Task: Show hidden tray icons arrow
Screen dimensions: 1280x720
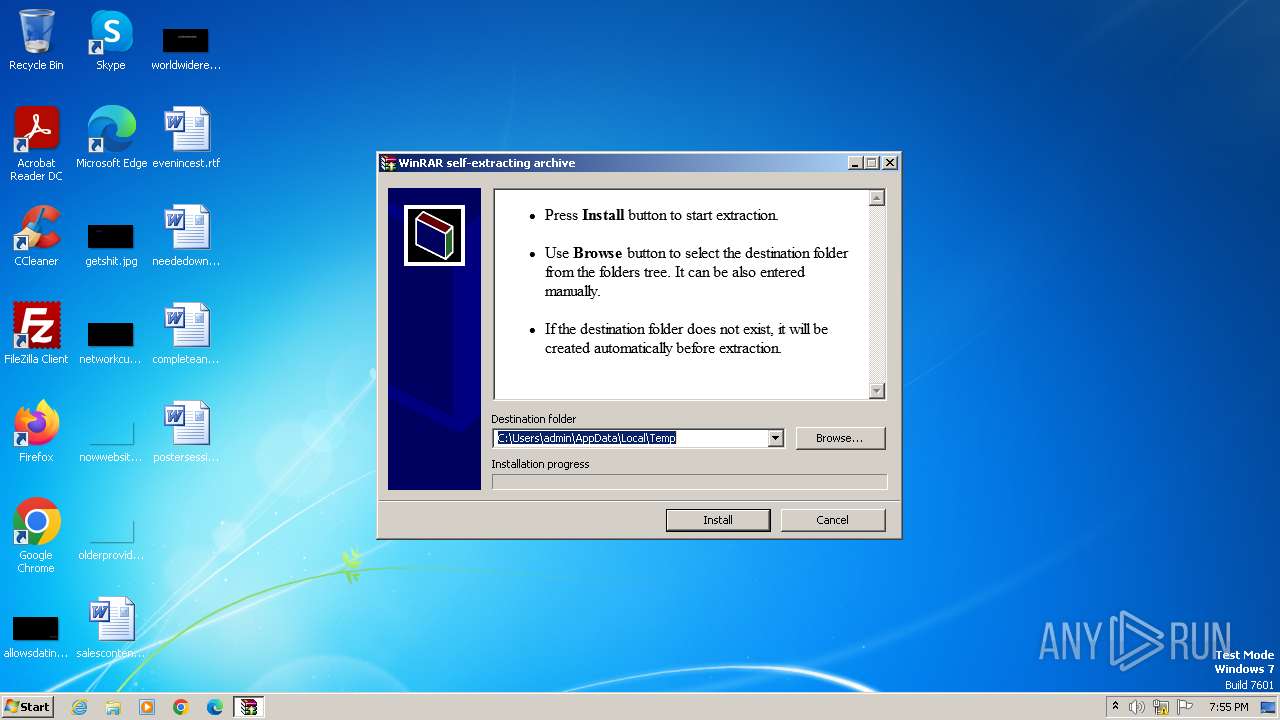Action: tap(1115, 707)
